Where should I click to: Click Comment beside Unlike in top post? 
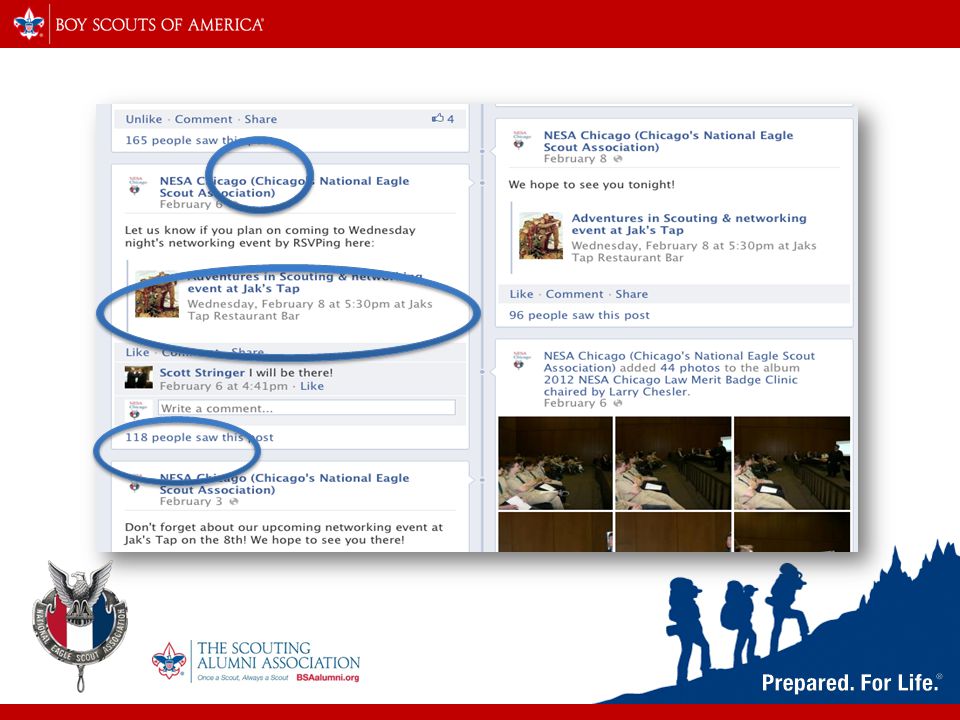coord(203,119)
